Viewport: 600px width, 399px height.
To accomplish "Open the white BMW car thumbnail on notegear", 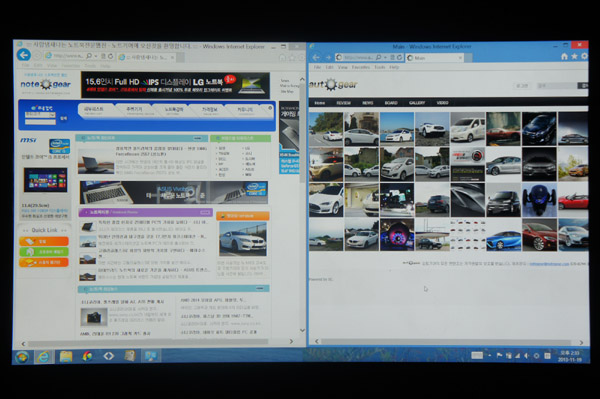I will pyautogui.click(x=243, y=239).
